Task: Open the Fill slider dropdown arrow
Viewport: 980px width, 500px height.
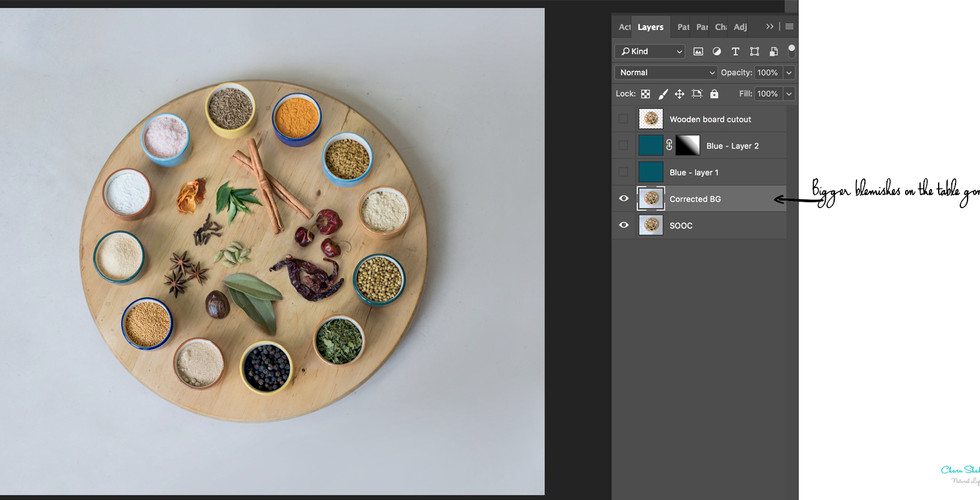Action: coord(789,94)
